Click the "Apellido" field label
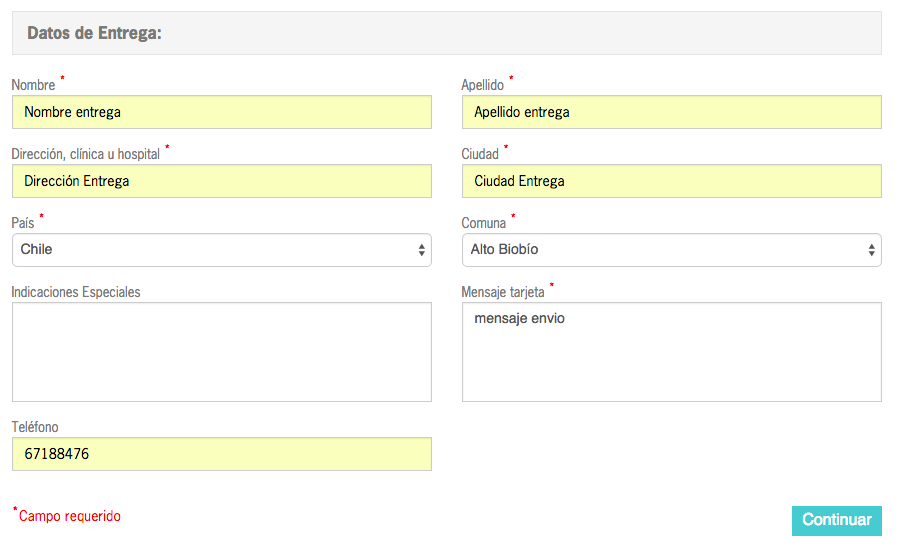Viewport: 921px width, 556px height. [482, 86]
